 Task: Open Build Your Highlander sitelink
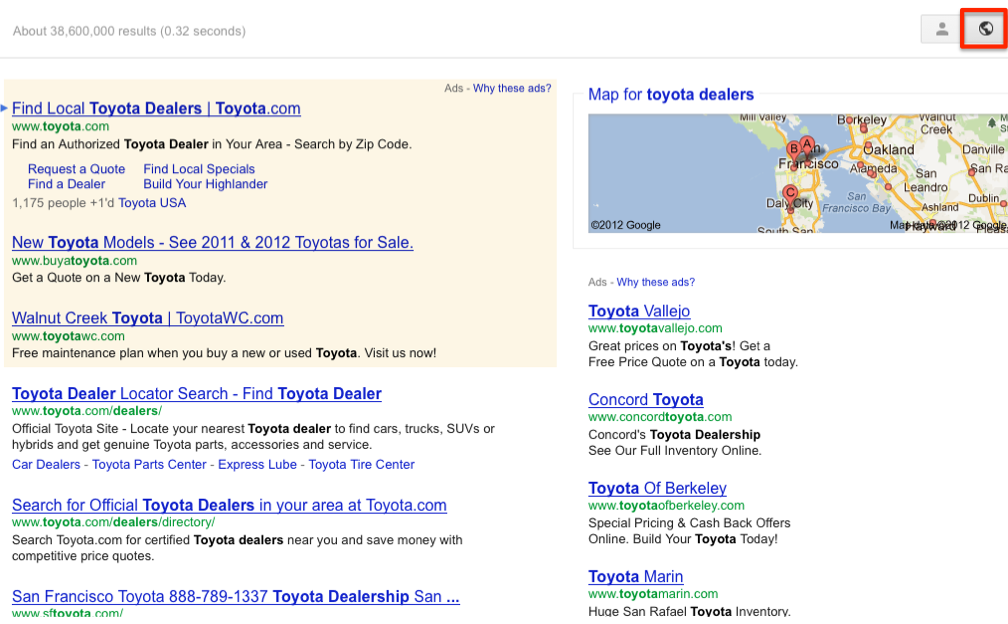tap(205, 184)
